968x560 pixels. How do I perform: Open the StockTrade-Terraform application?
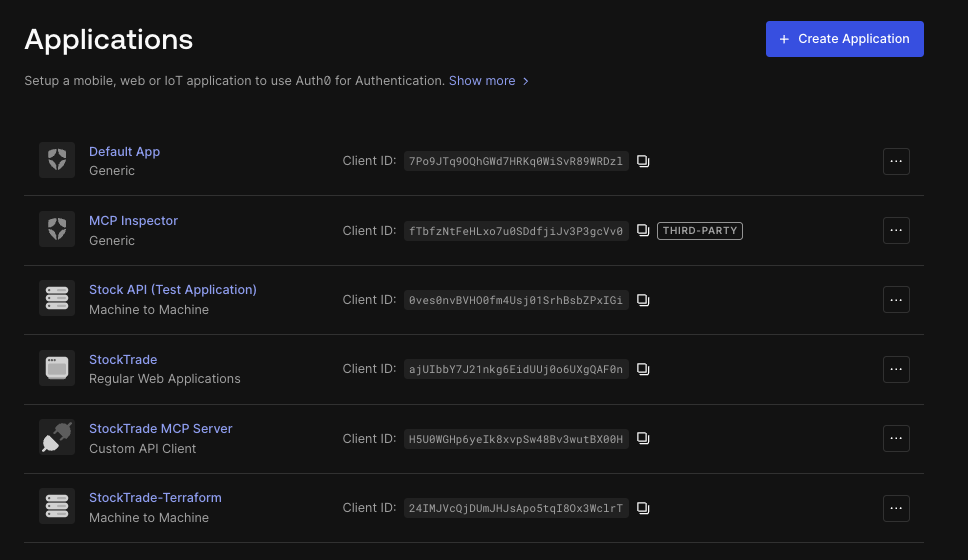(155, 498)
